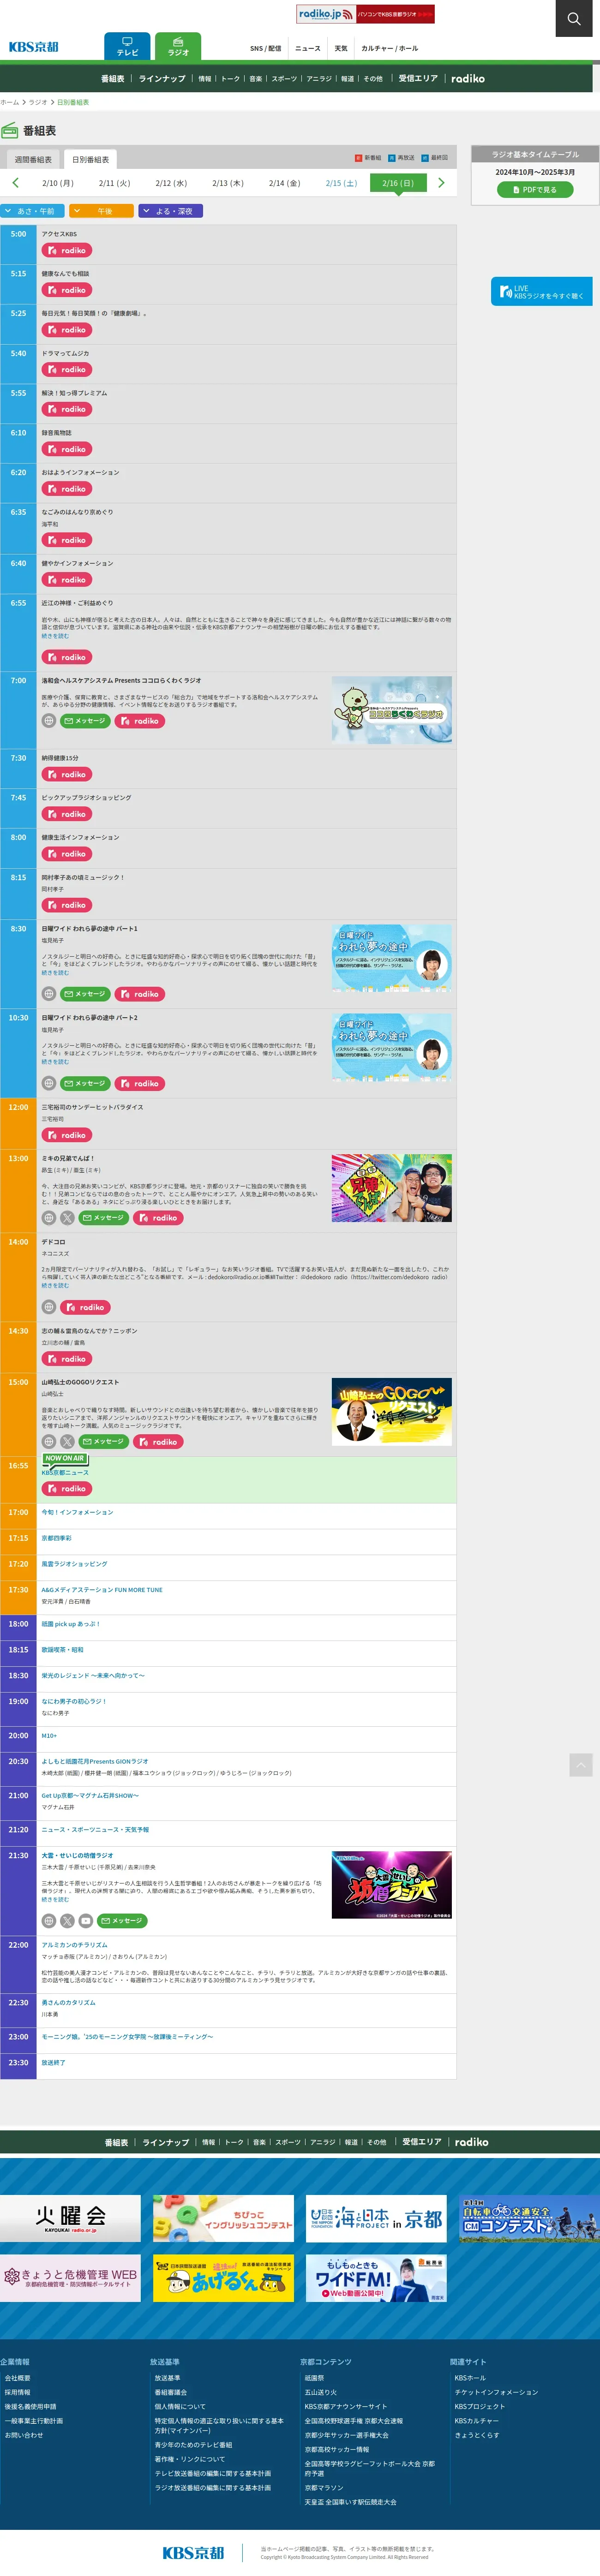
Task: Open SNS / 配信 header menu
Action: 265,48
